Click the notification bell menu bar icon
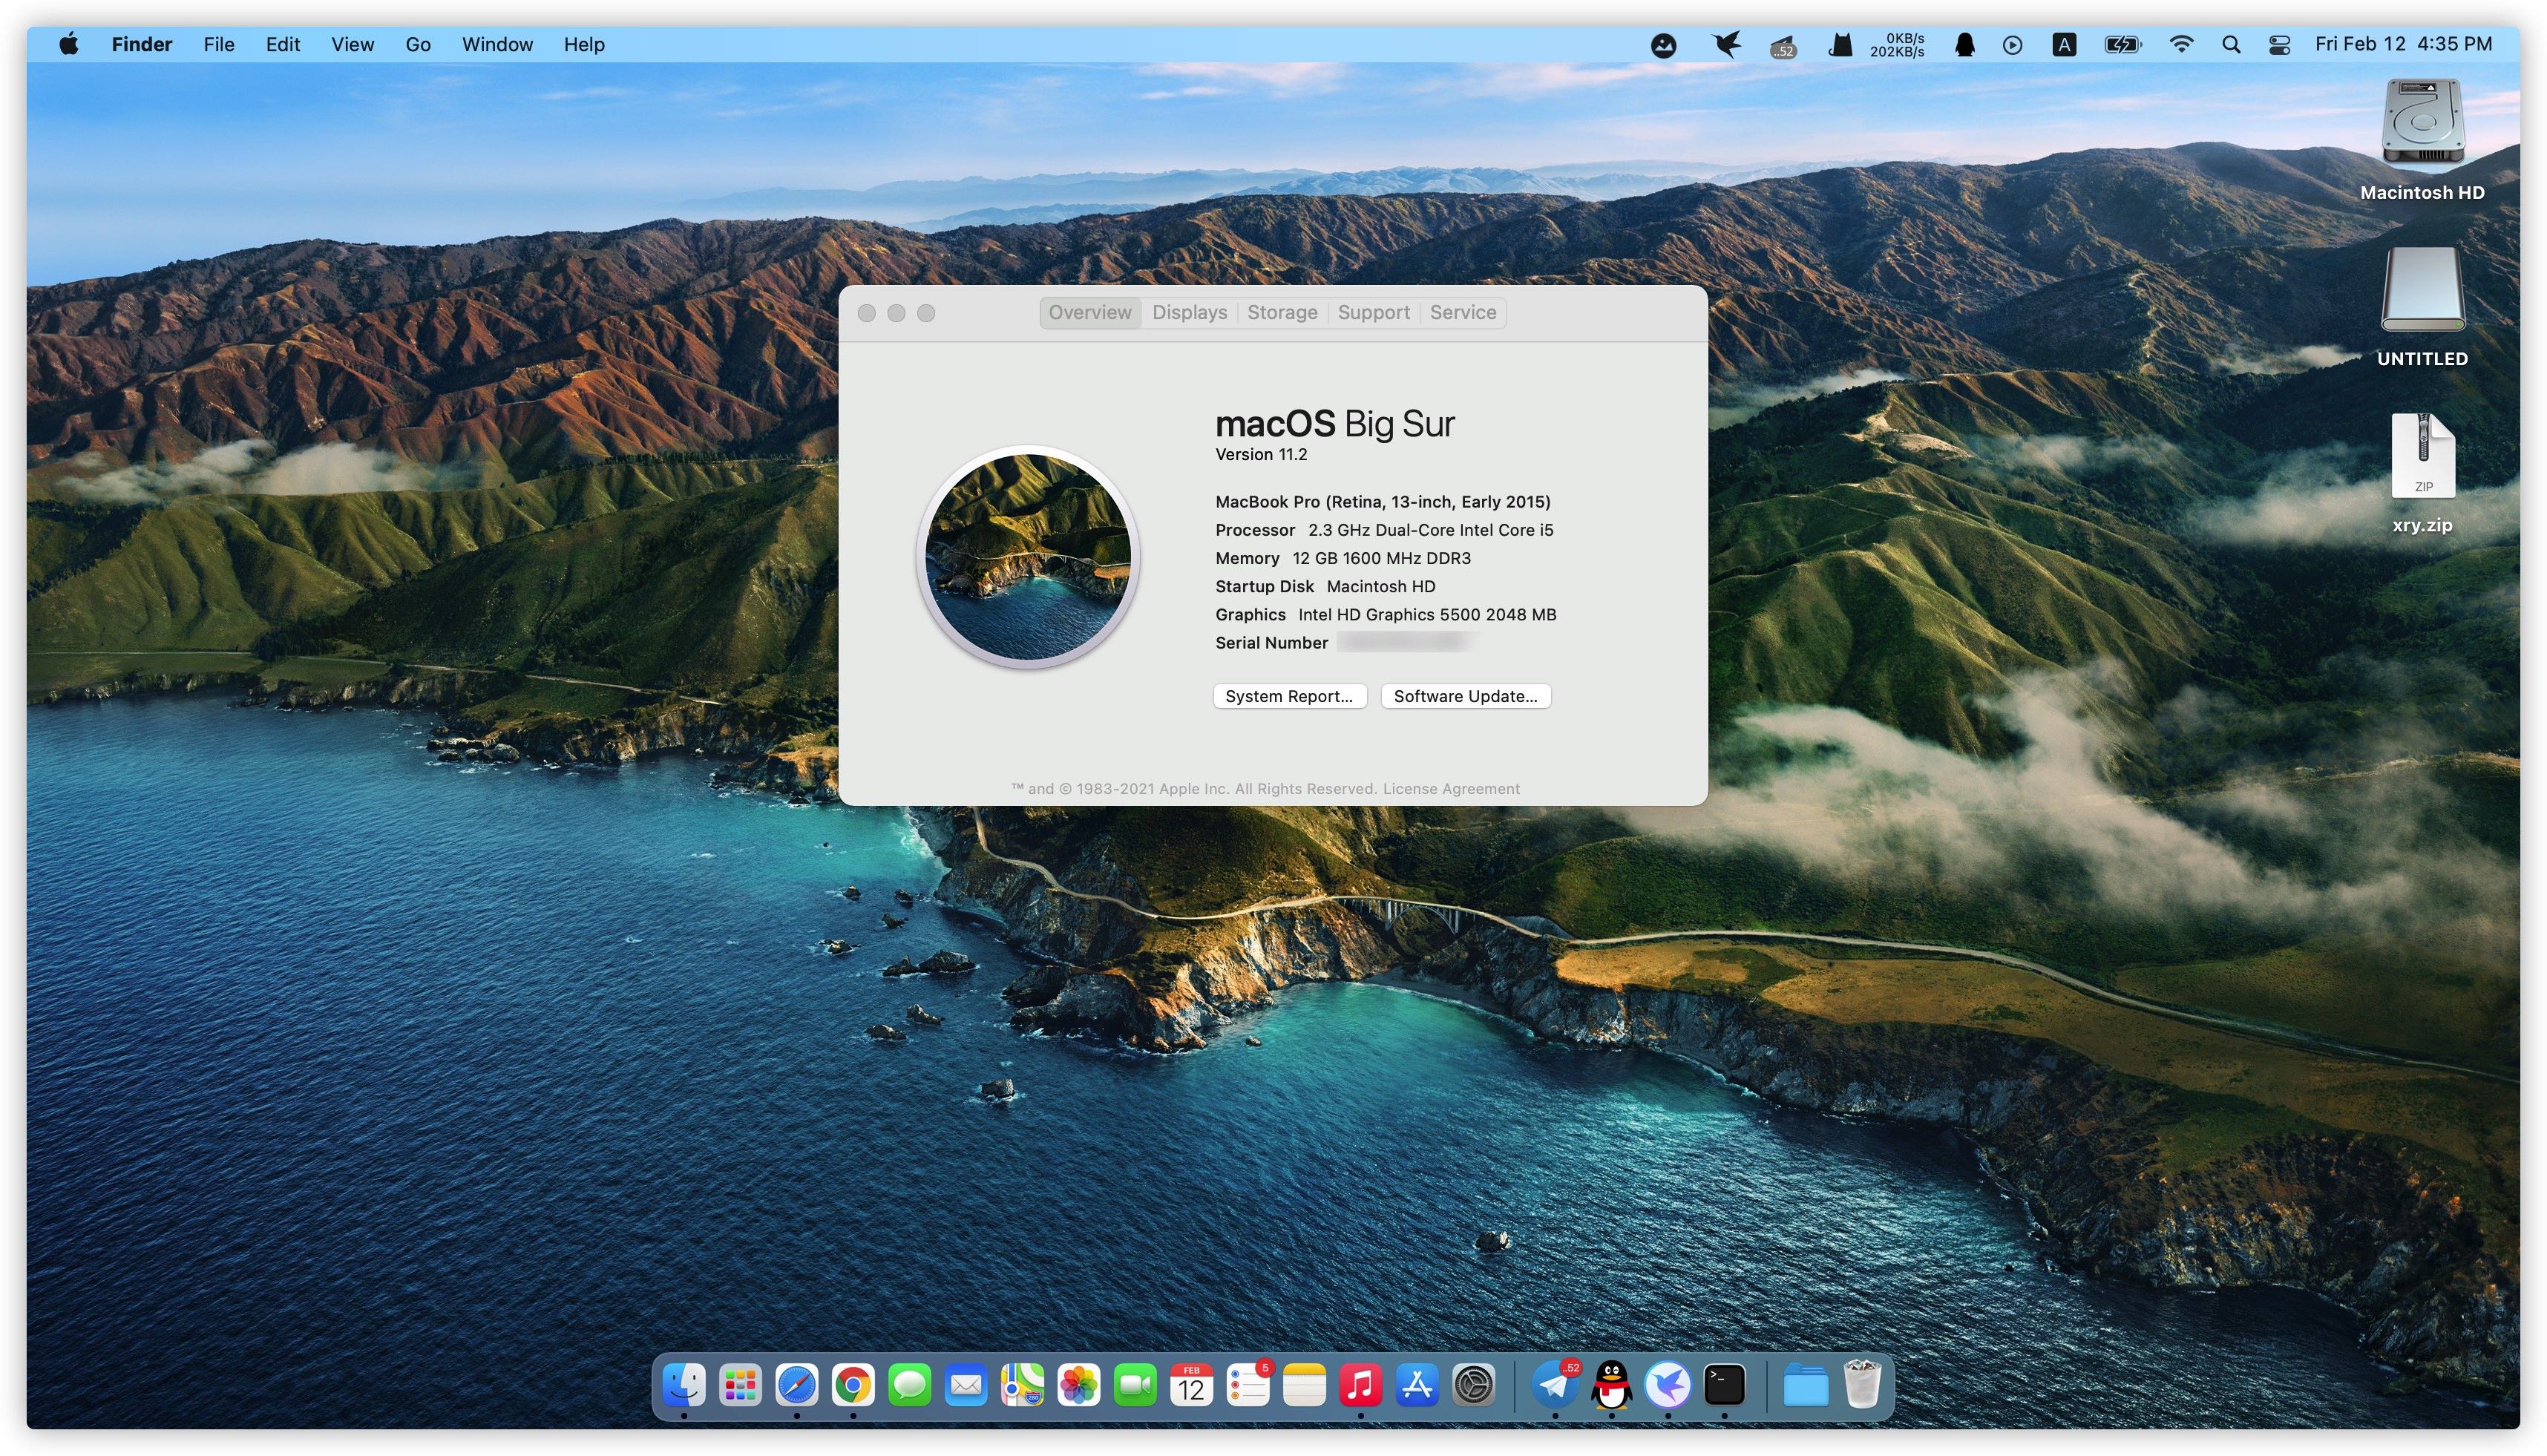This screenshot has width=2547, height=1456. click(1964, 44)
